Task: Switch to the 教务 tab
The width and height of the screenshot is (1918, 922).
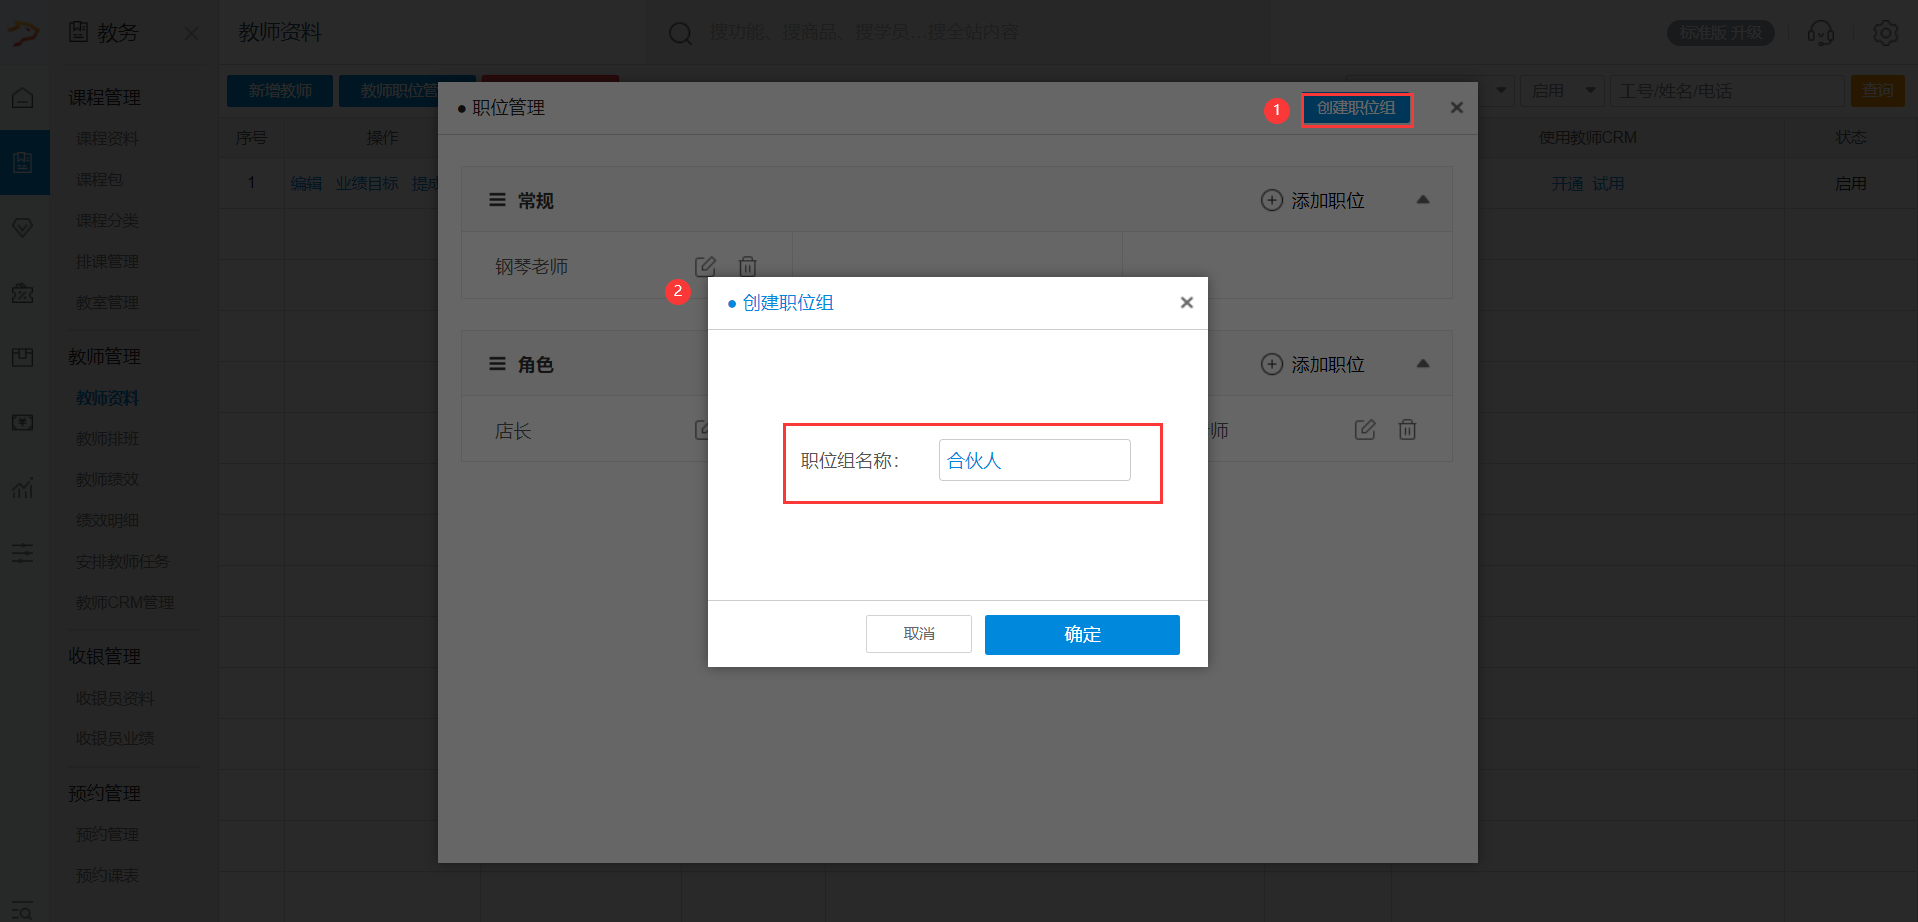Action: tap(103, 32)
